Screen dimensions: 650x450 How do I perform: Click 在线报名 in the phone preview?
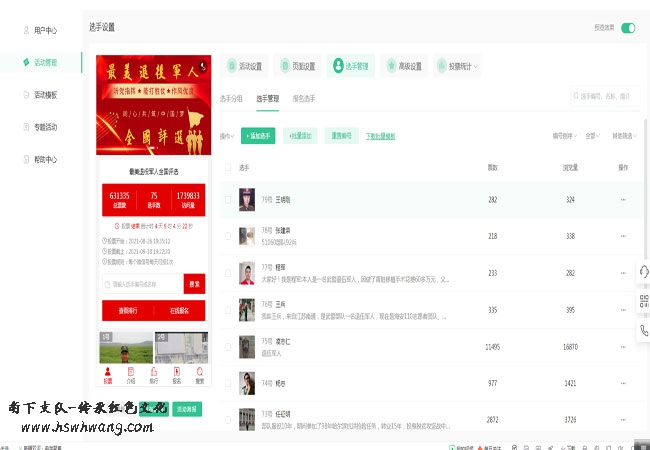179,311
